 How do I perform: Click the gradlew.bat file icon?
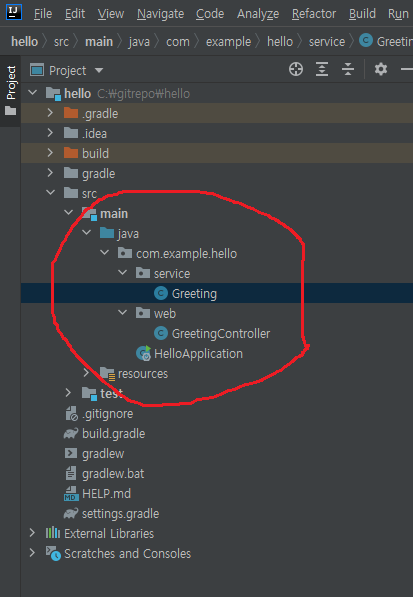click(71, 473)
